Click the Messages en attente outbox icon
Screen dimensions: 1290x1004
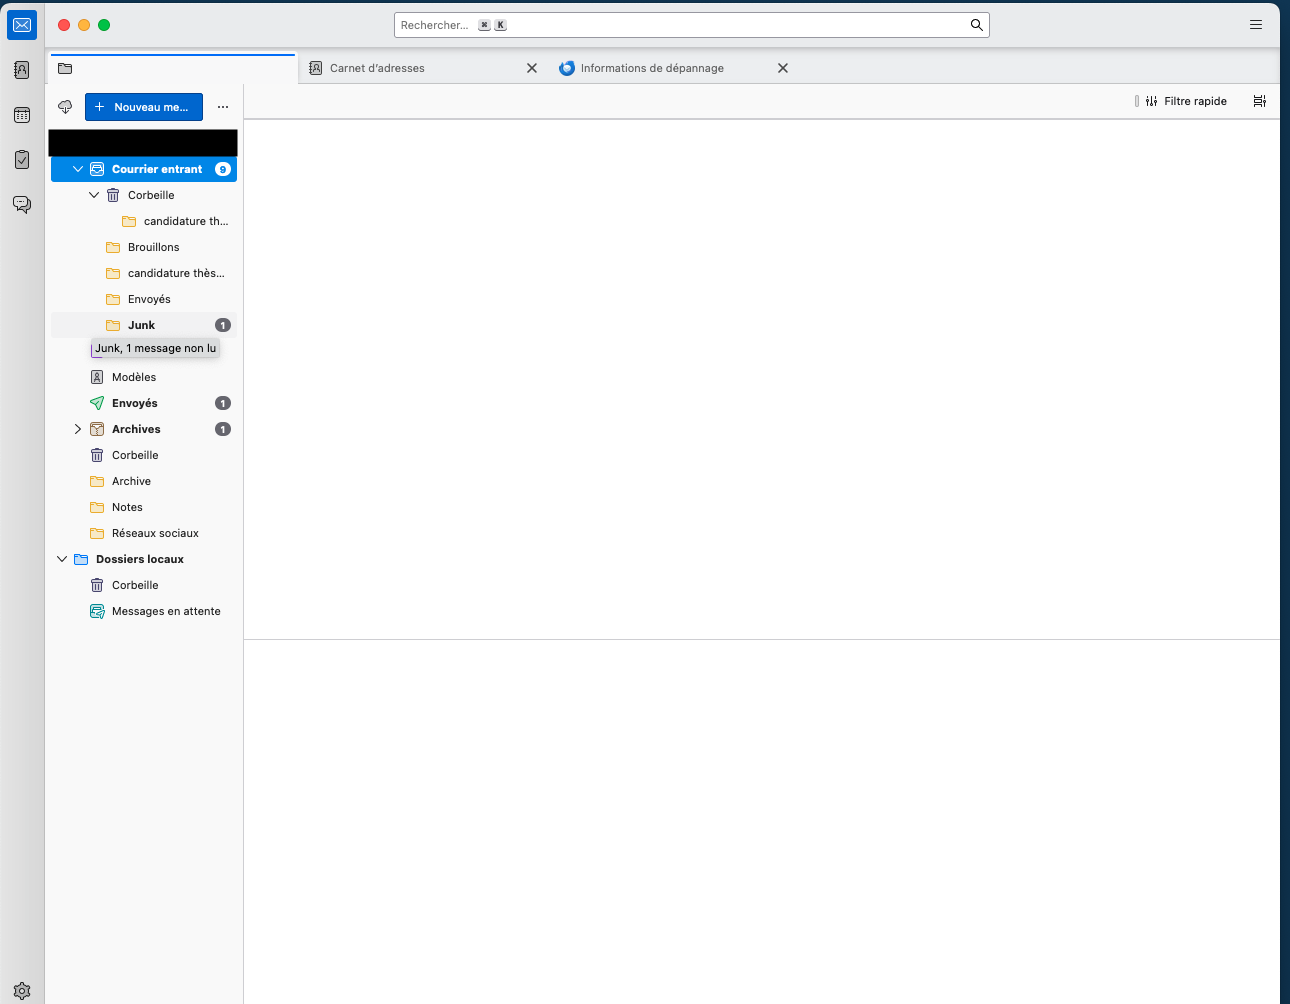click(97, 611)
